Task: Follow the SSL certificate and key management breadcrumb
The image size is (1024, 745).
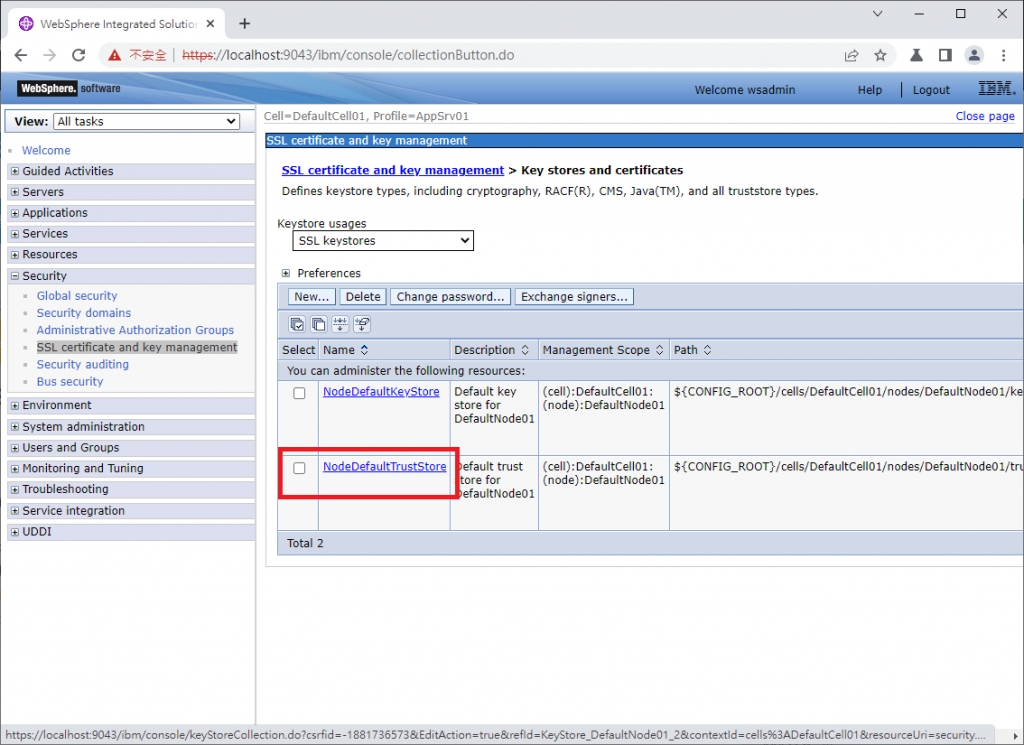Action: click(392, 170)
